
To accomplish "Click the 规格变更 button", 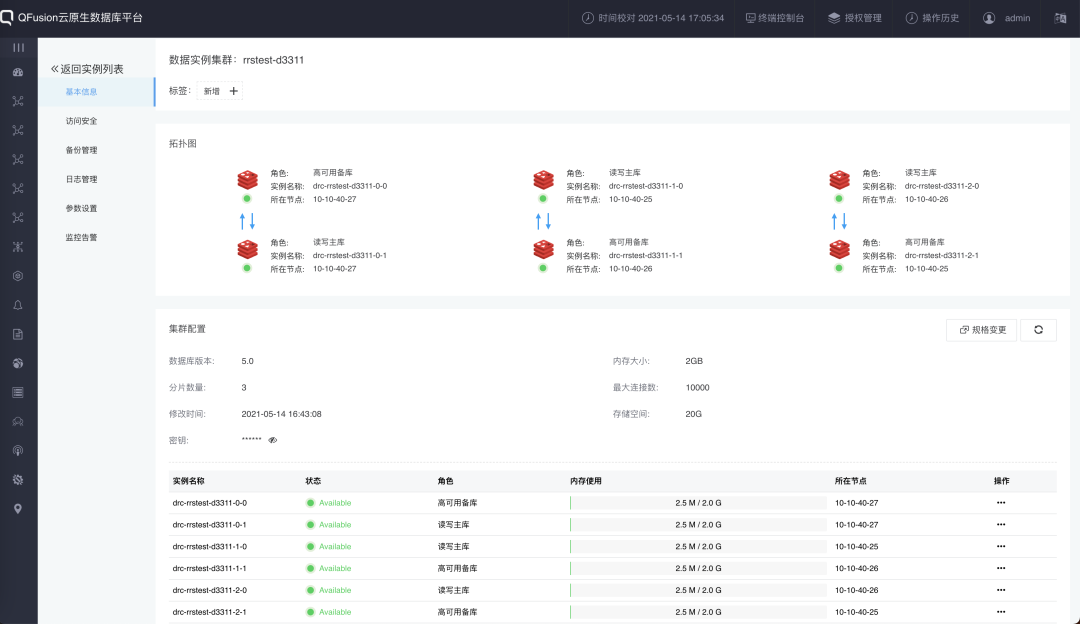I will pyautogui.click(x=982, y=330).
